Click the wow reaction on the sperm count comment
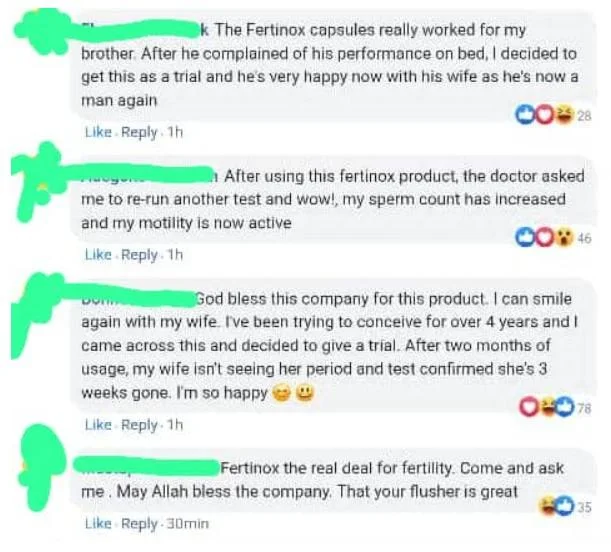 coord(563,237)
